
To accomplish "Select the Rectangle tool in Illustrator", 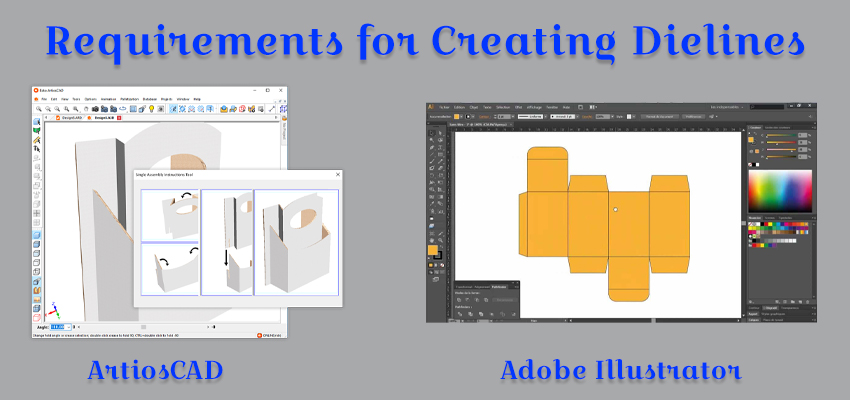I will point(440,154).
